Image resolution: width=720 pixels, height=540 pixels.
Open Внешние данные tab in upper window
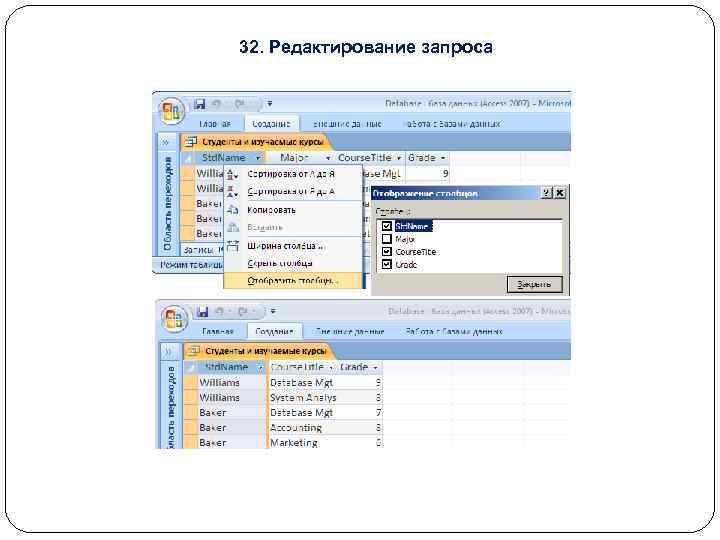pyautogui.click(x=347, y=124)
